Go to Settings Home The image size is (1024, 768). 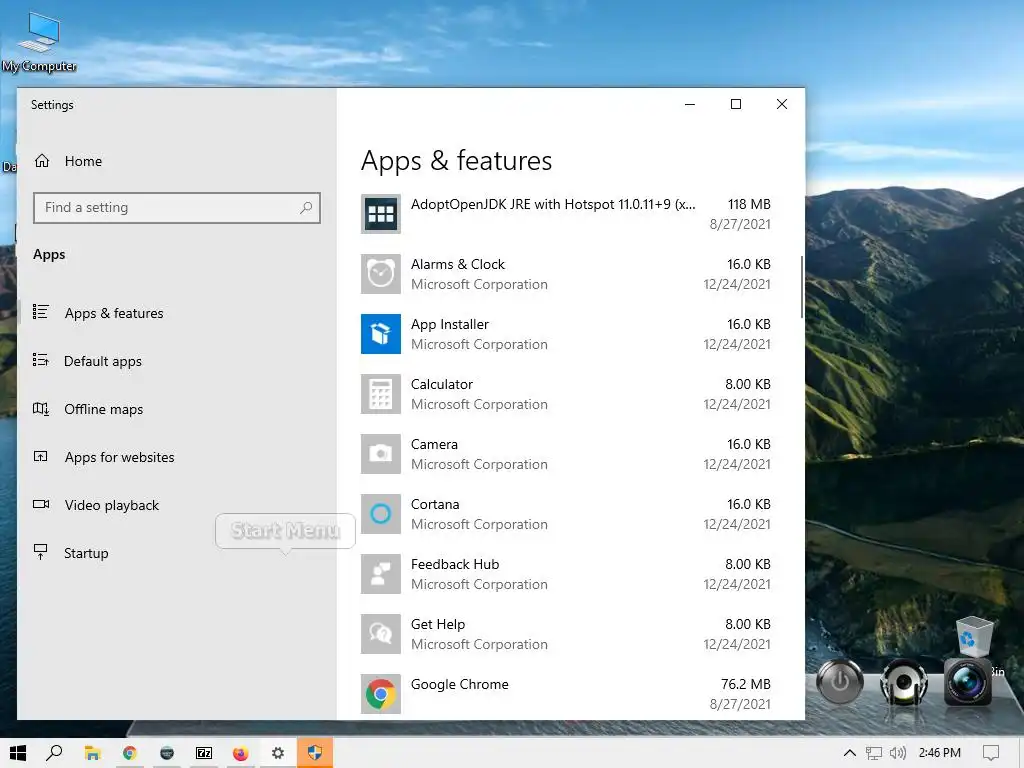(83, 161)
